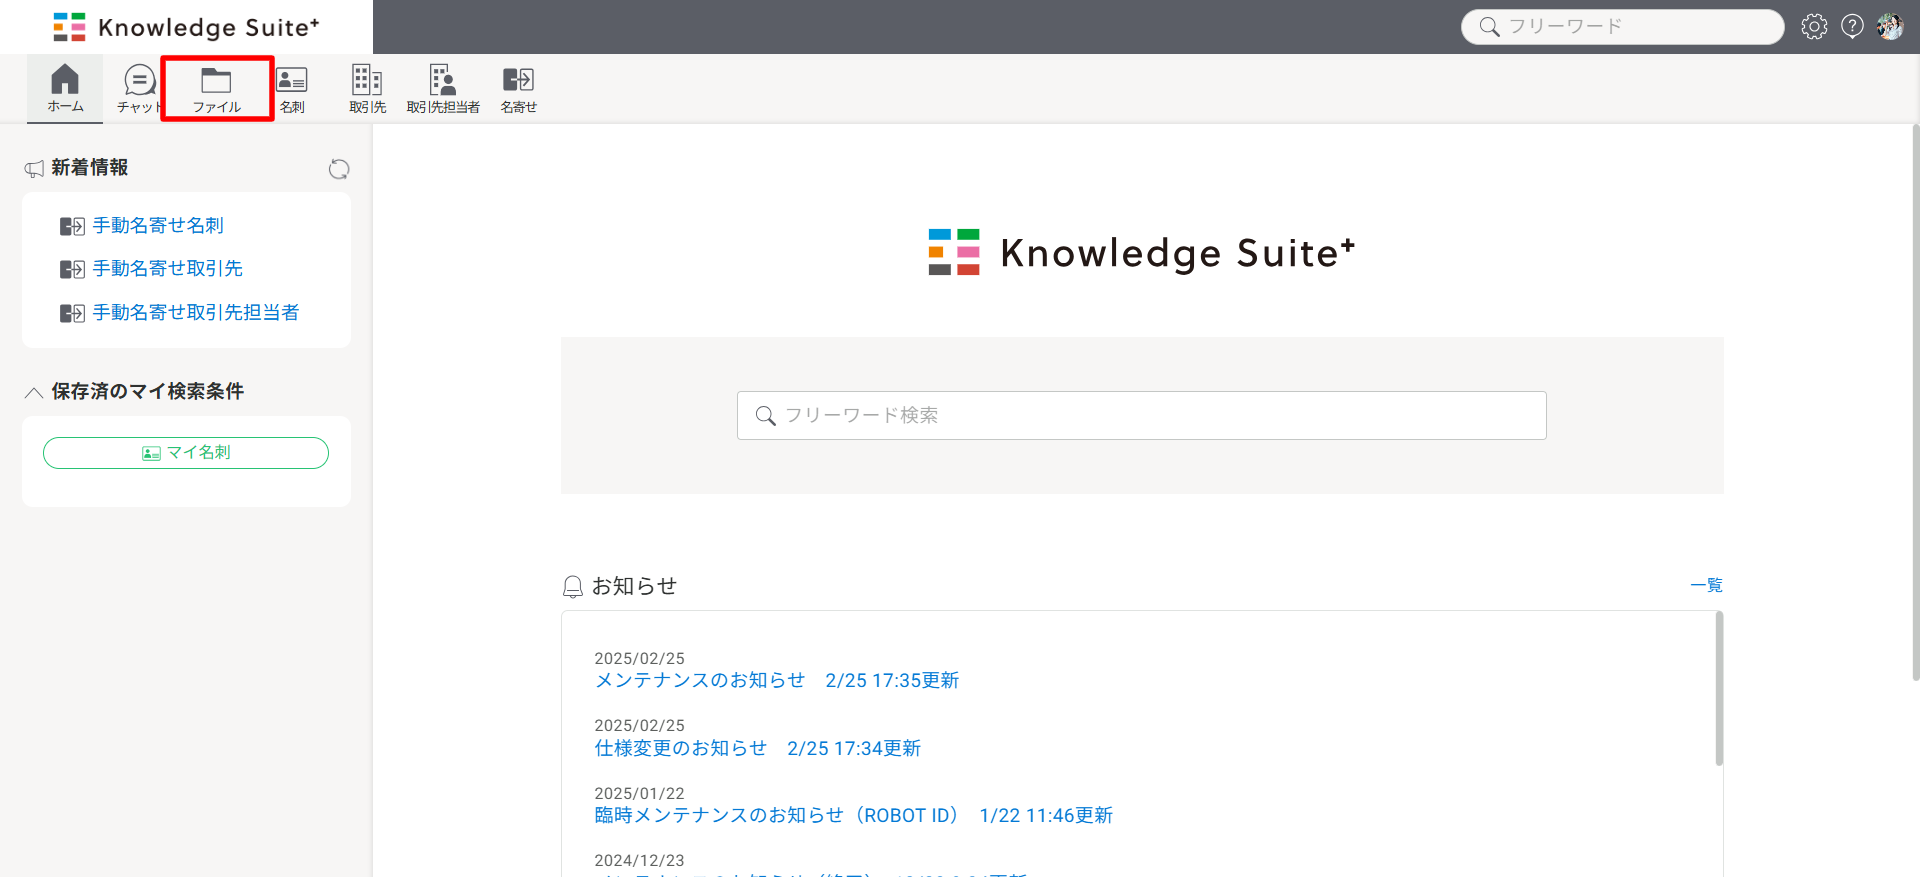Click the Knowledge Suite logo in header
Screen dimensions: 1920x877
tap(186, 27)
